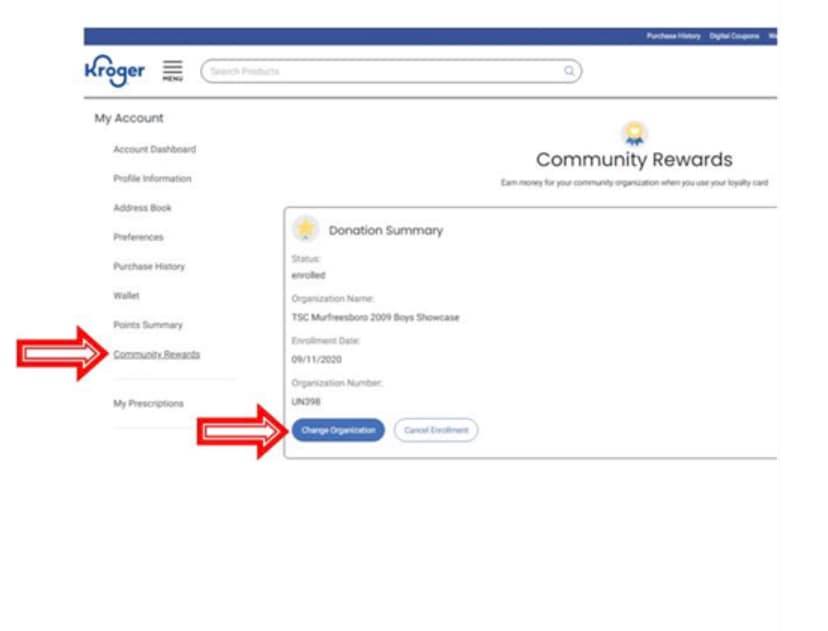Click the enrolled status value

[x=308, y=275]
